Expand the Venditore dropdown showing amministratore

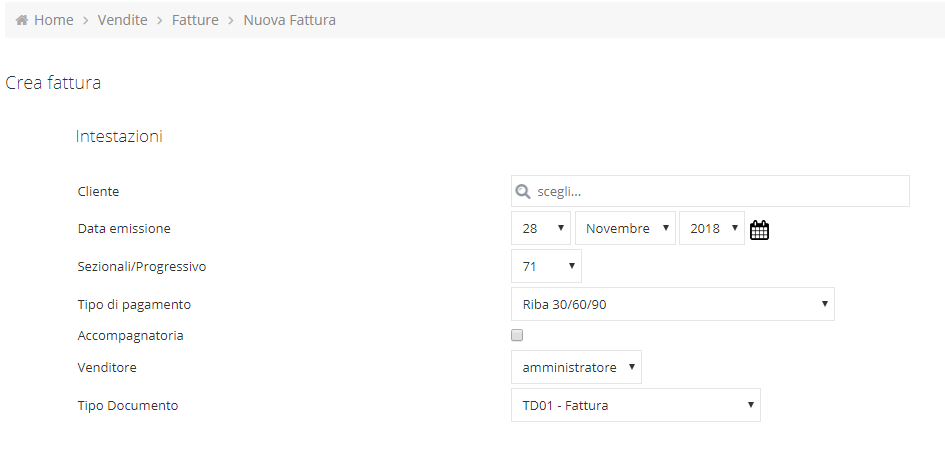[576, 367]
